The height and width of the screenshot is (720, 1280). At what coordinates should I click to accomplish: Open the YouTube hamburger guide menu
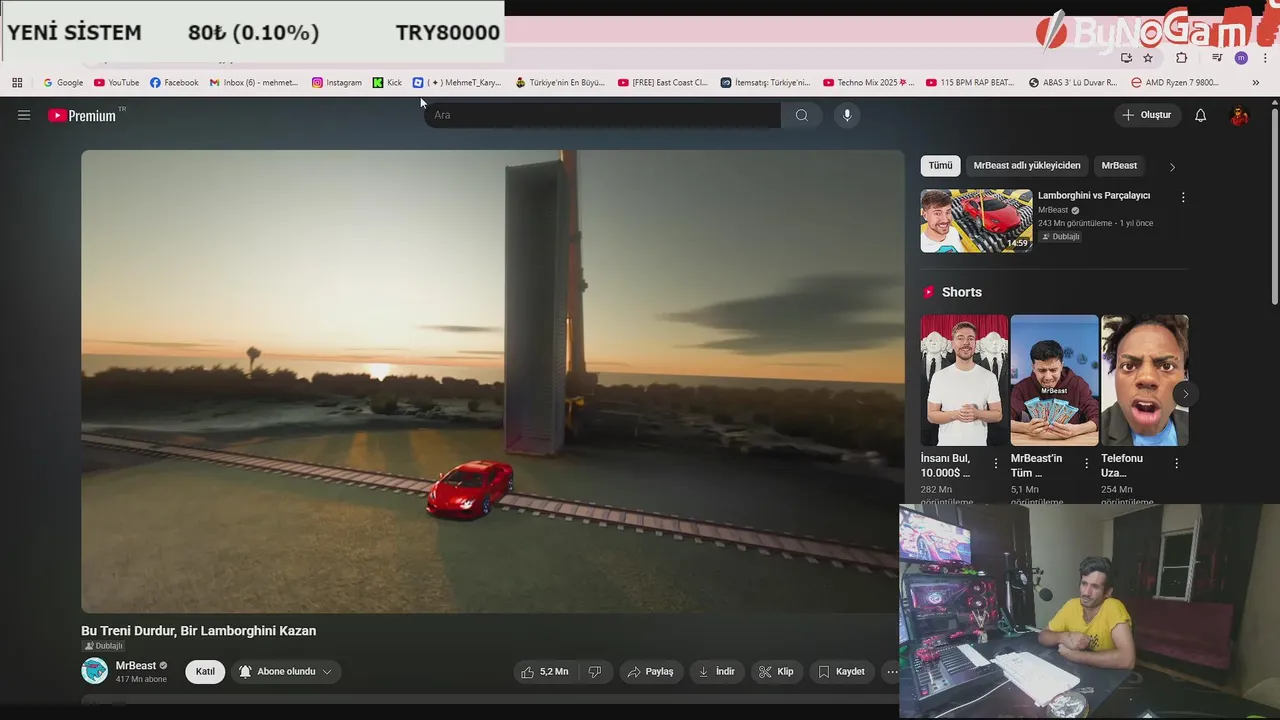pos(24,115)
